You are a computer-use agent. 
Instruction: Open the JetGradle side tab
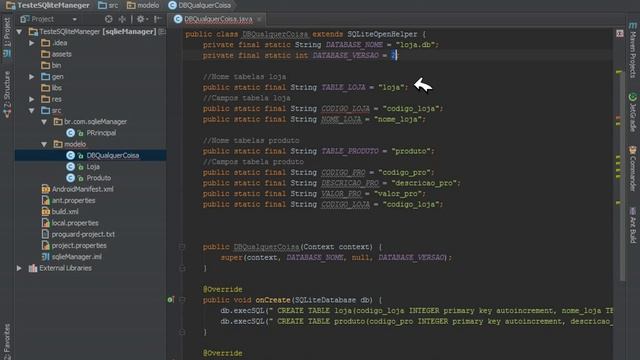click(x=632, y=112)
